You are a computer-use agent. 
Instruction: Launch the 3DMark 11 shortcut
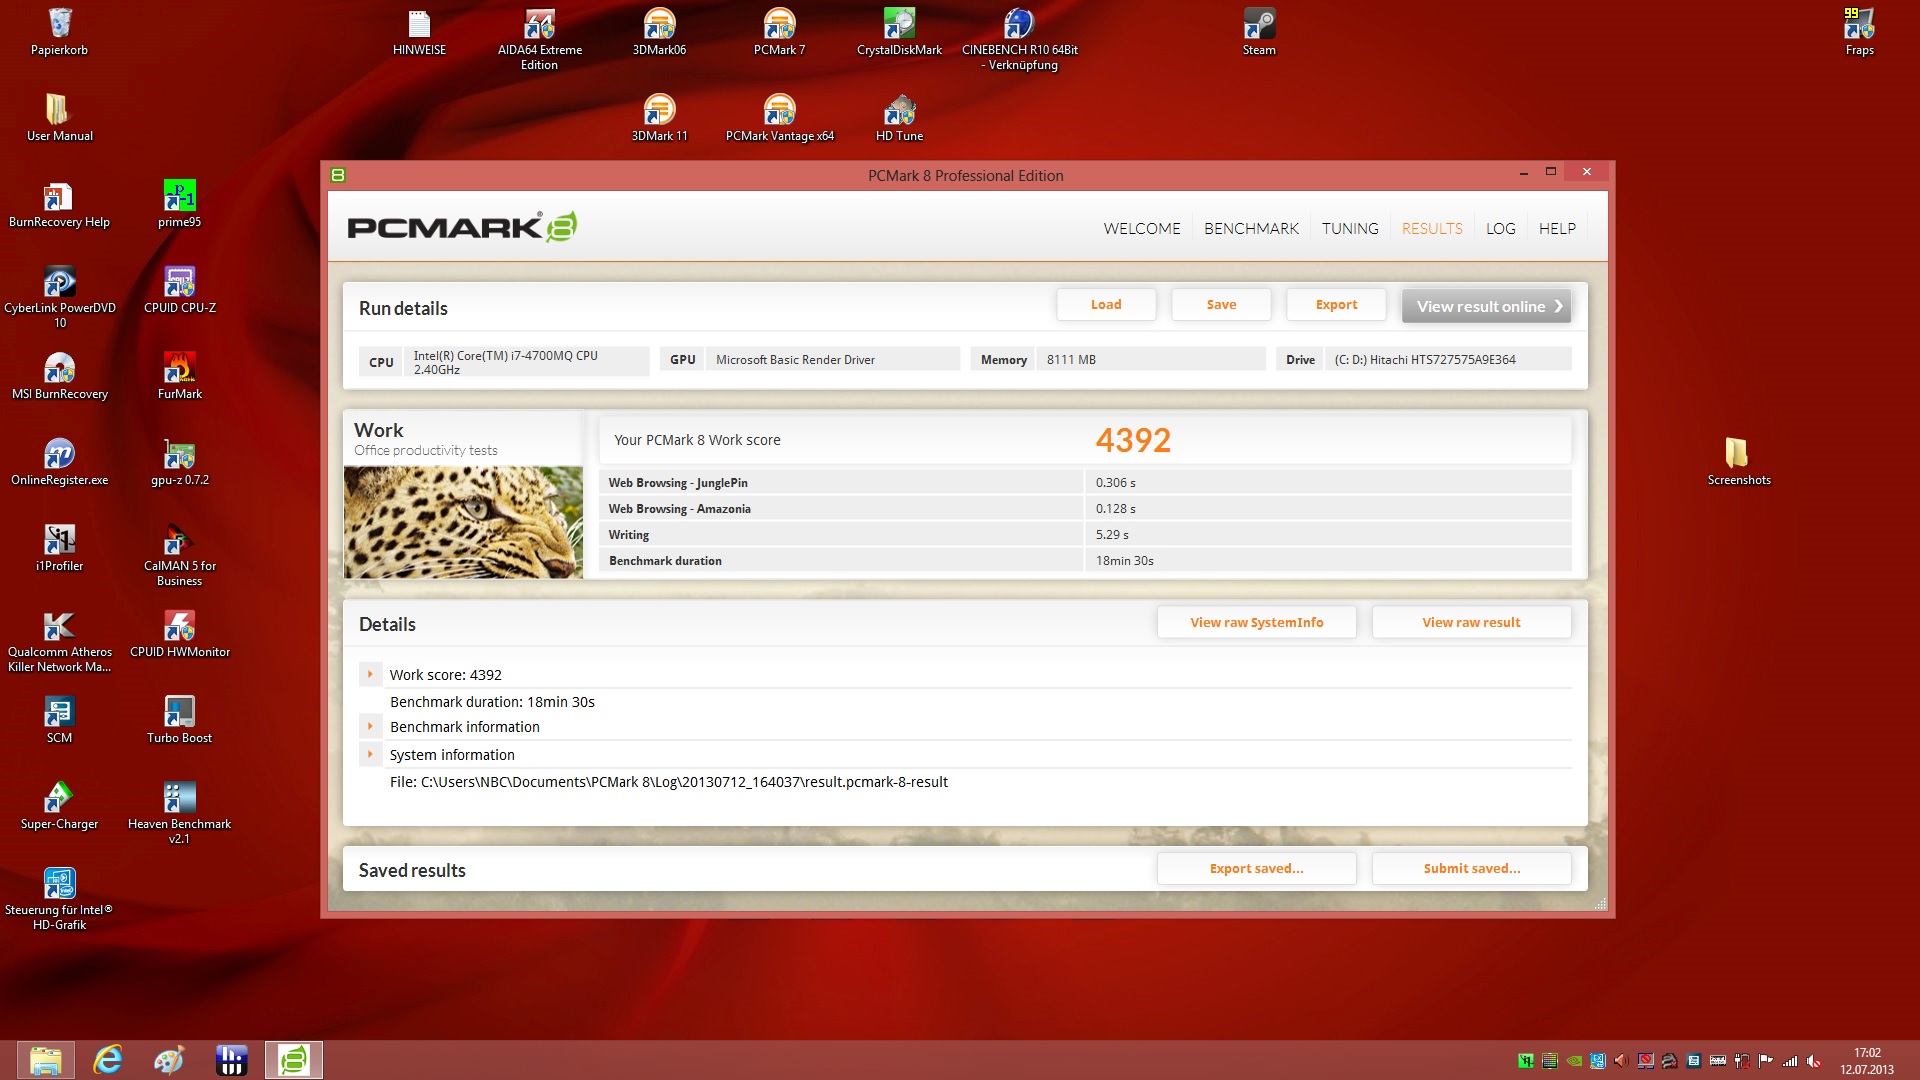click(659, 117)
